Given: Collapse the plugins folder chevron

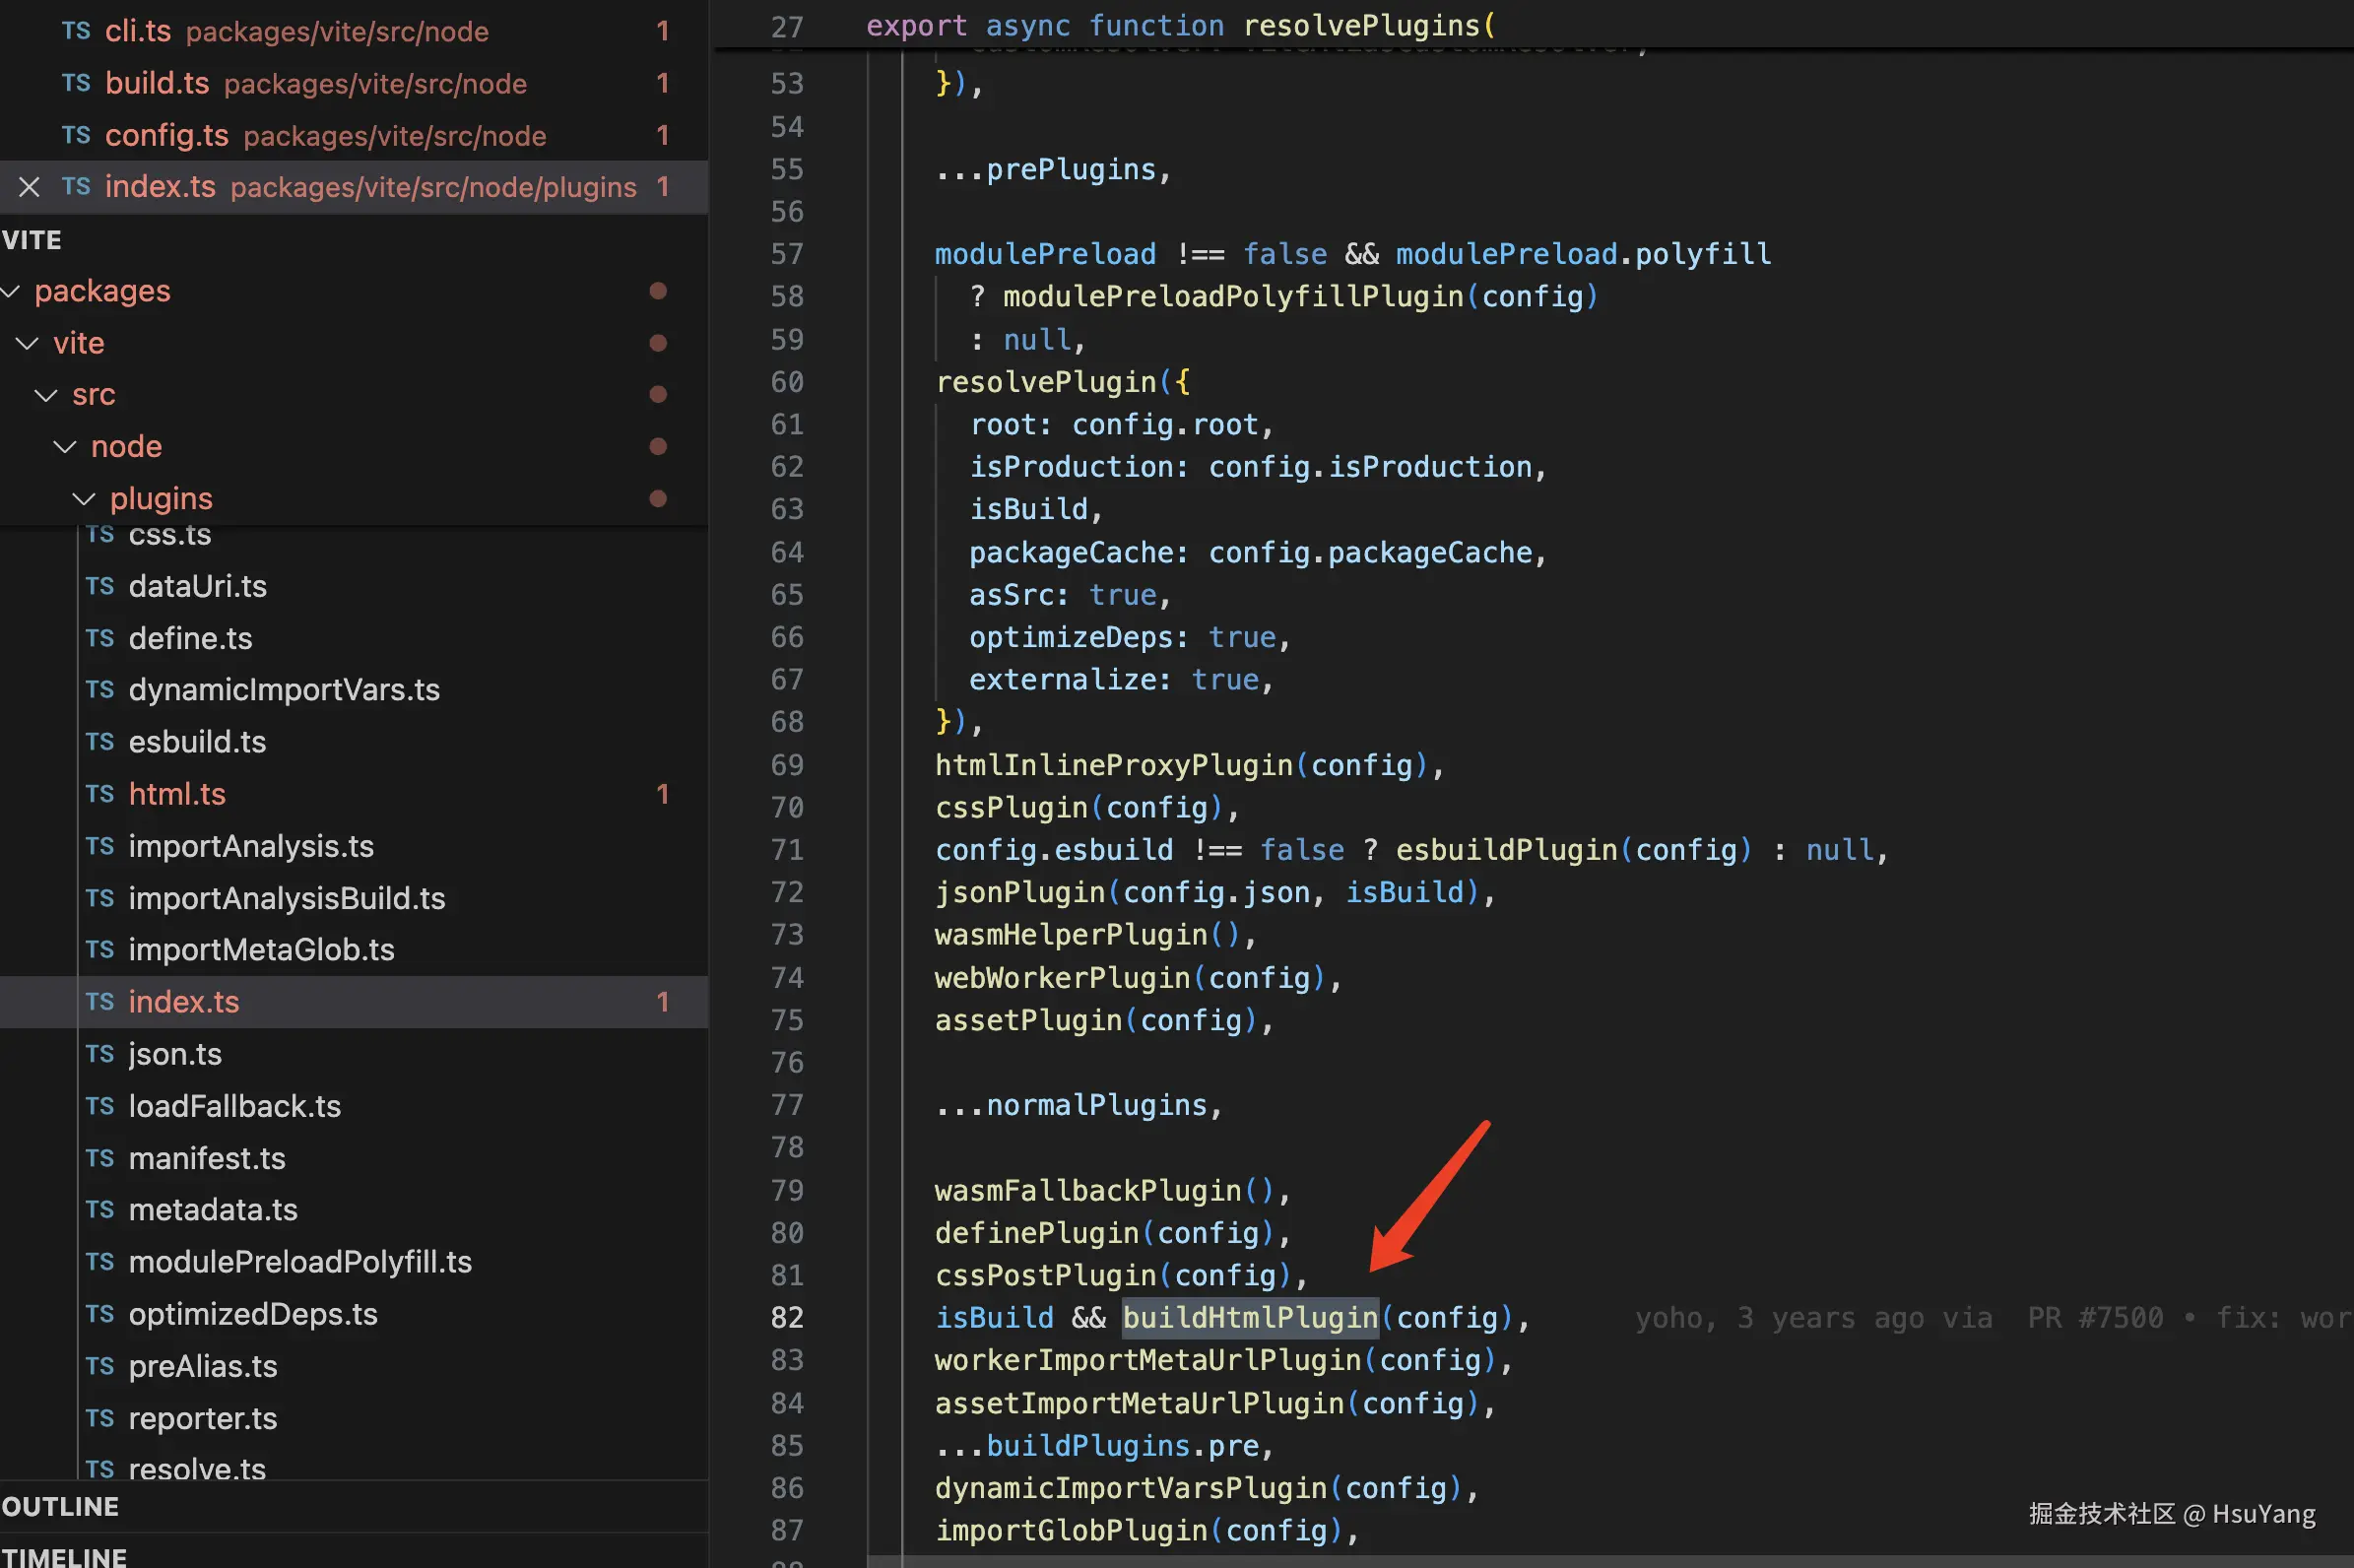Looking at the screenshot, I should coord(84,498).
